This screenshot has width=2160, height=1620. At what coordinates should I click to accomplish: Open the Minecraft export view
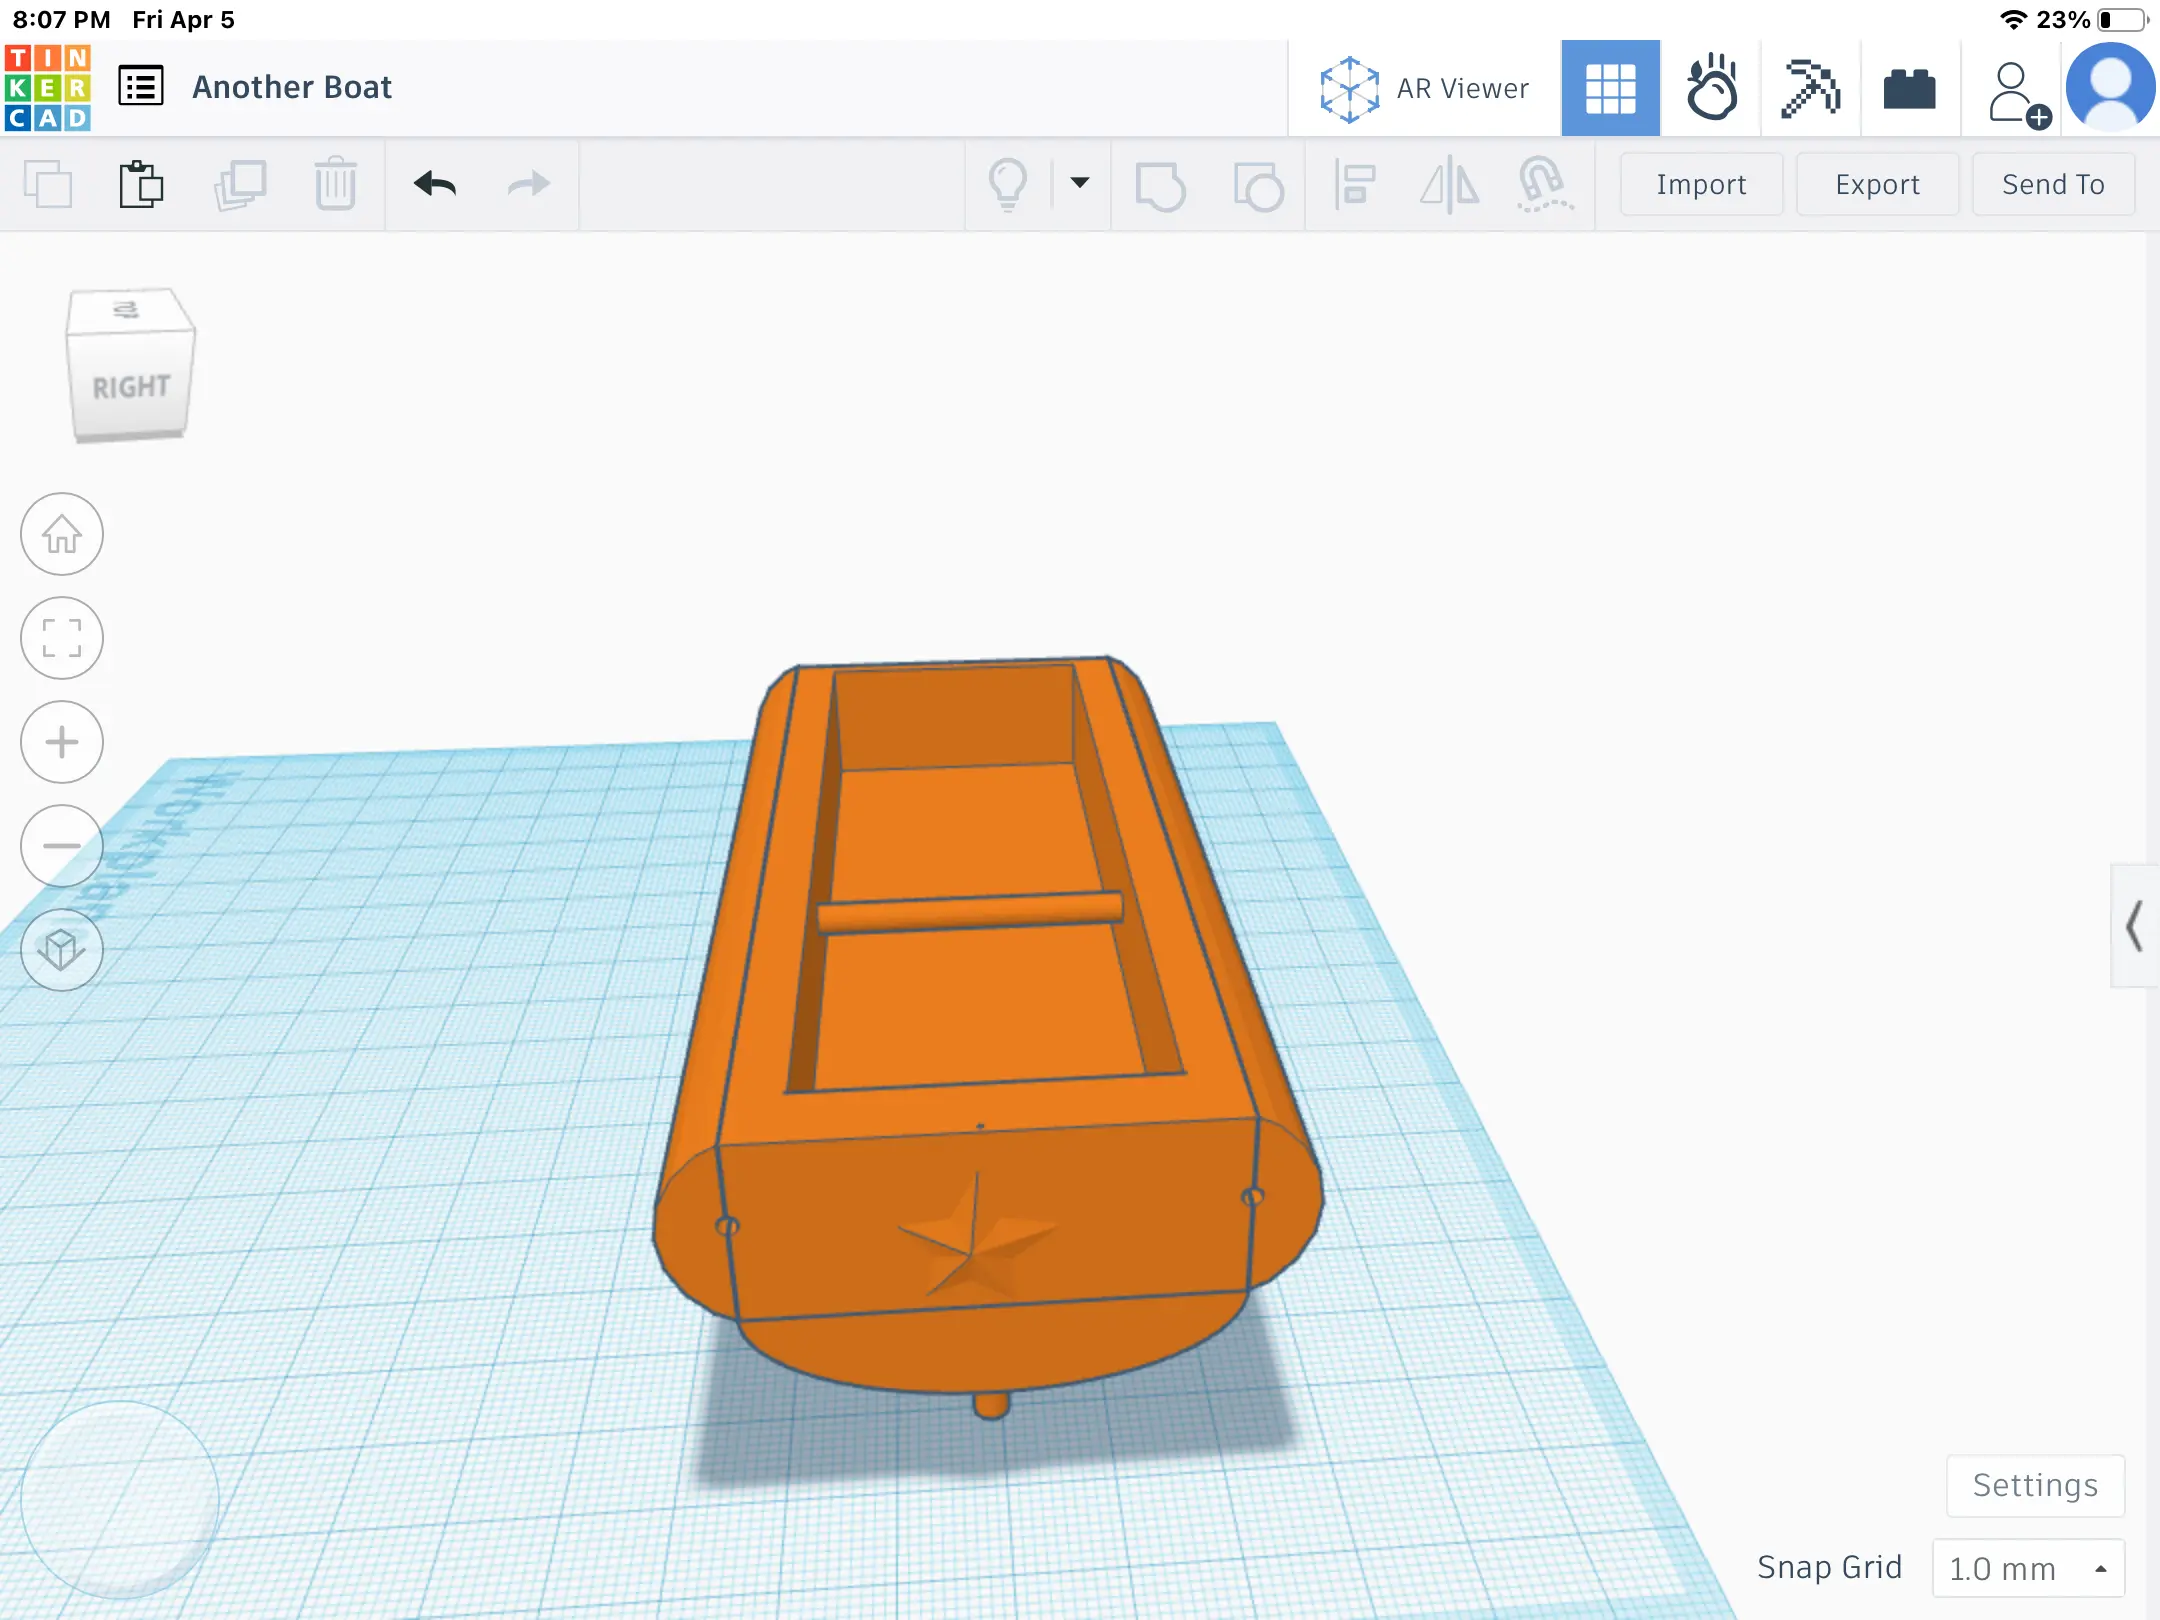(1812, 87)
